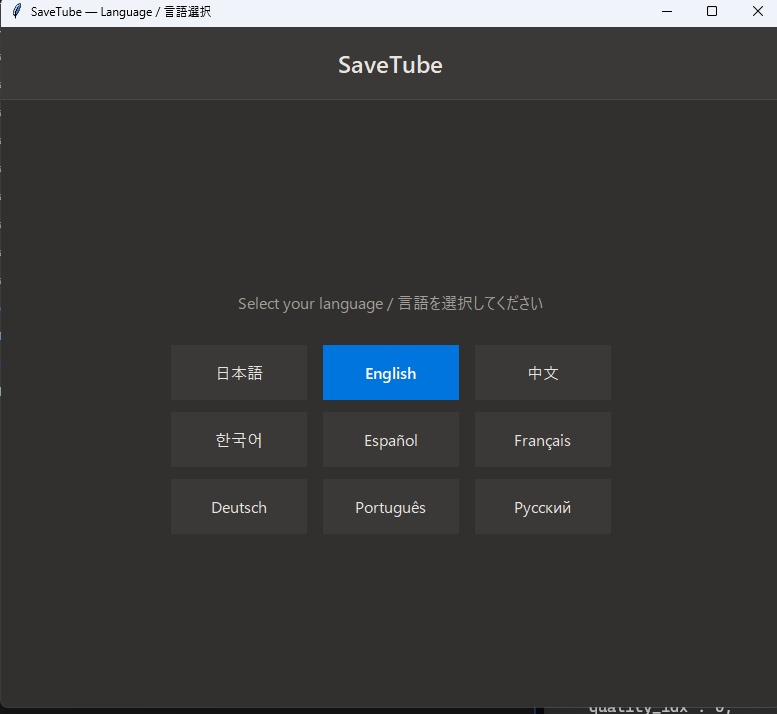Pick 中文 as the language
Image resolution: width=777 pixels, height=714 pixels.
[543, 373]
